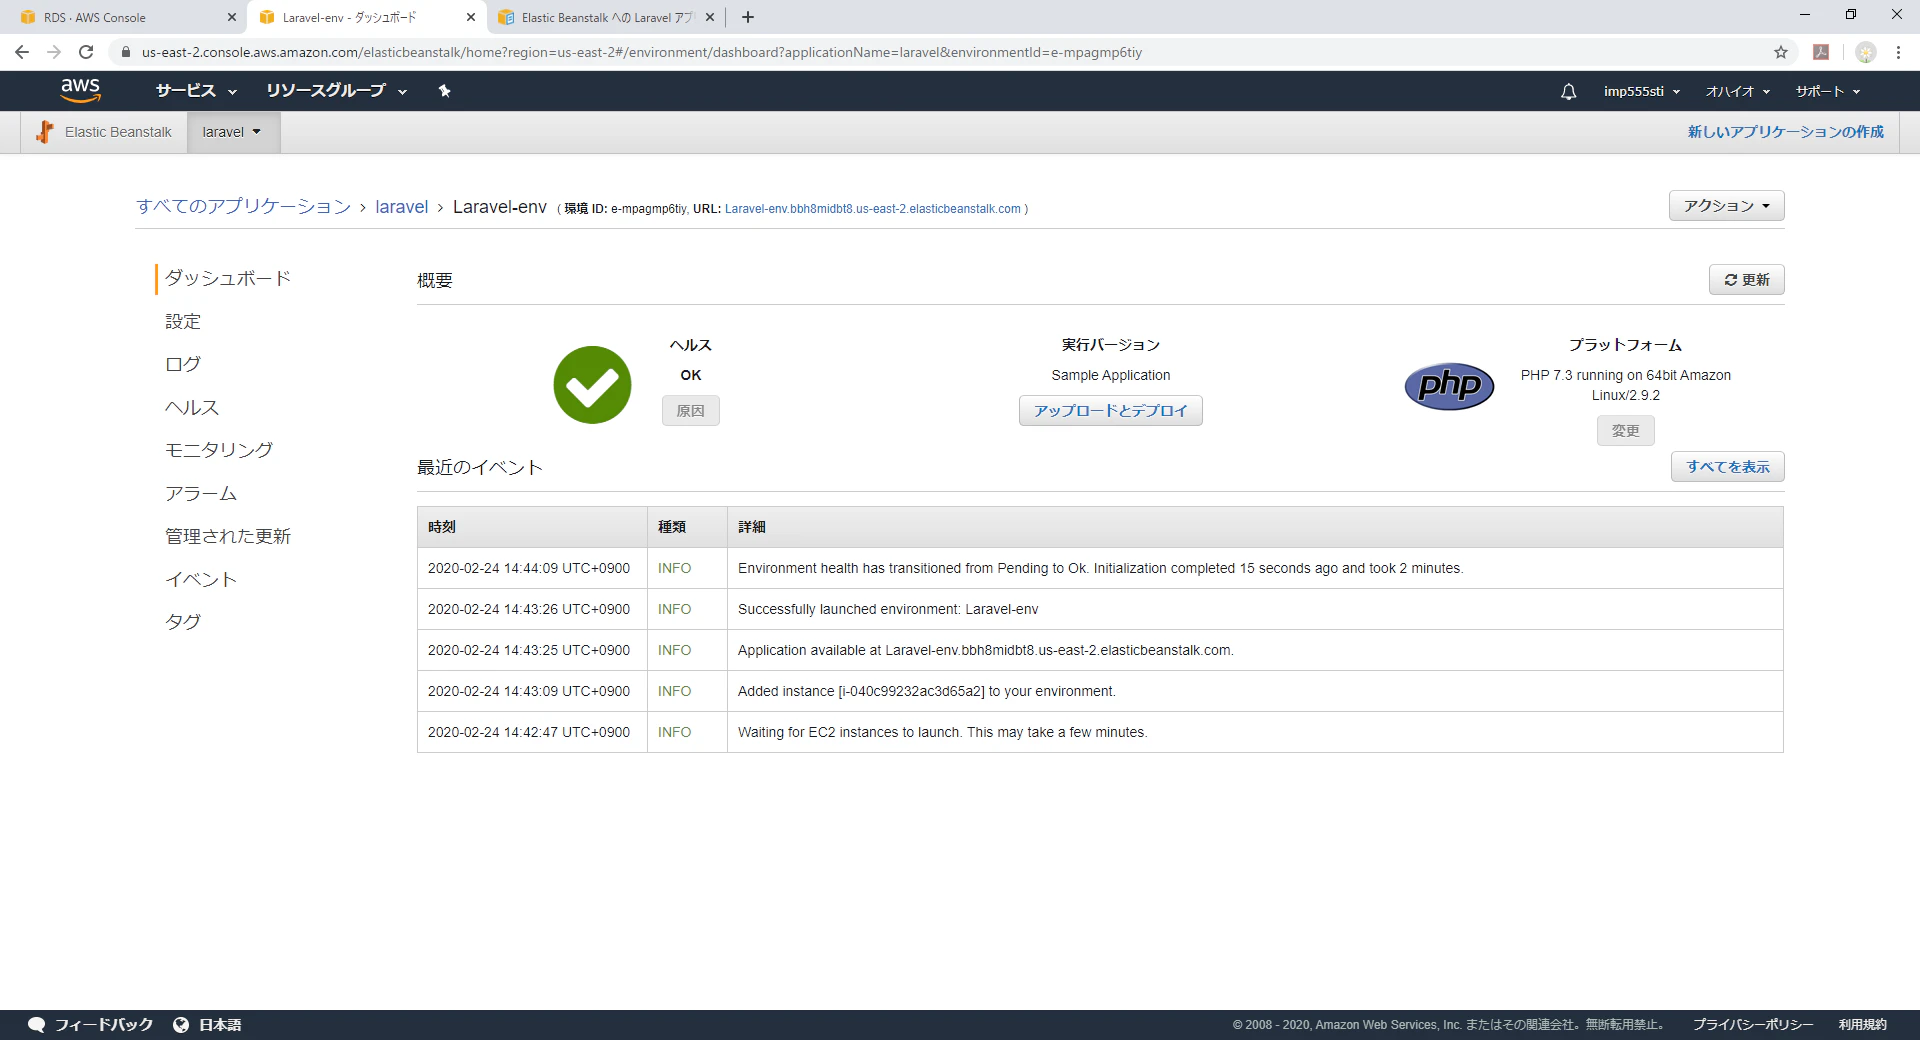The image size is (1920, 1040).
Task: Expand the laravel application dropdown
Action: [233, 132]
